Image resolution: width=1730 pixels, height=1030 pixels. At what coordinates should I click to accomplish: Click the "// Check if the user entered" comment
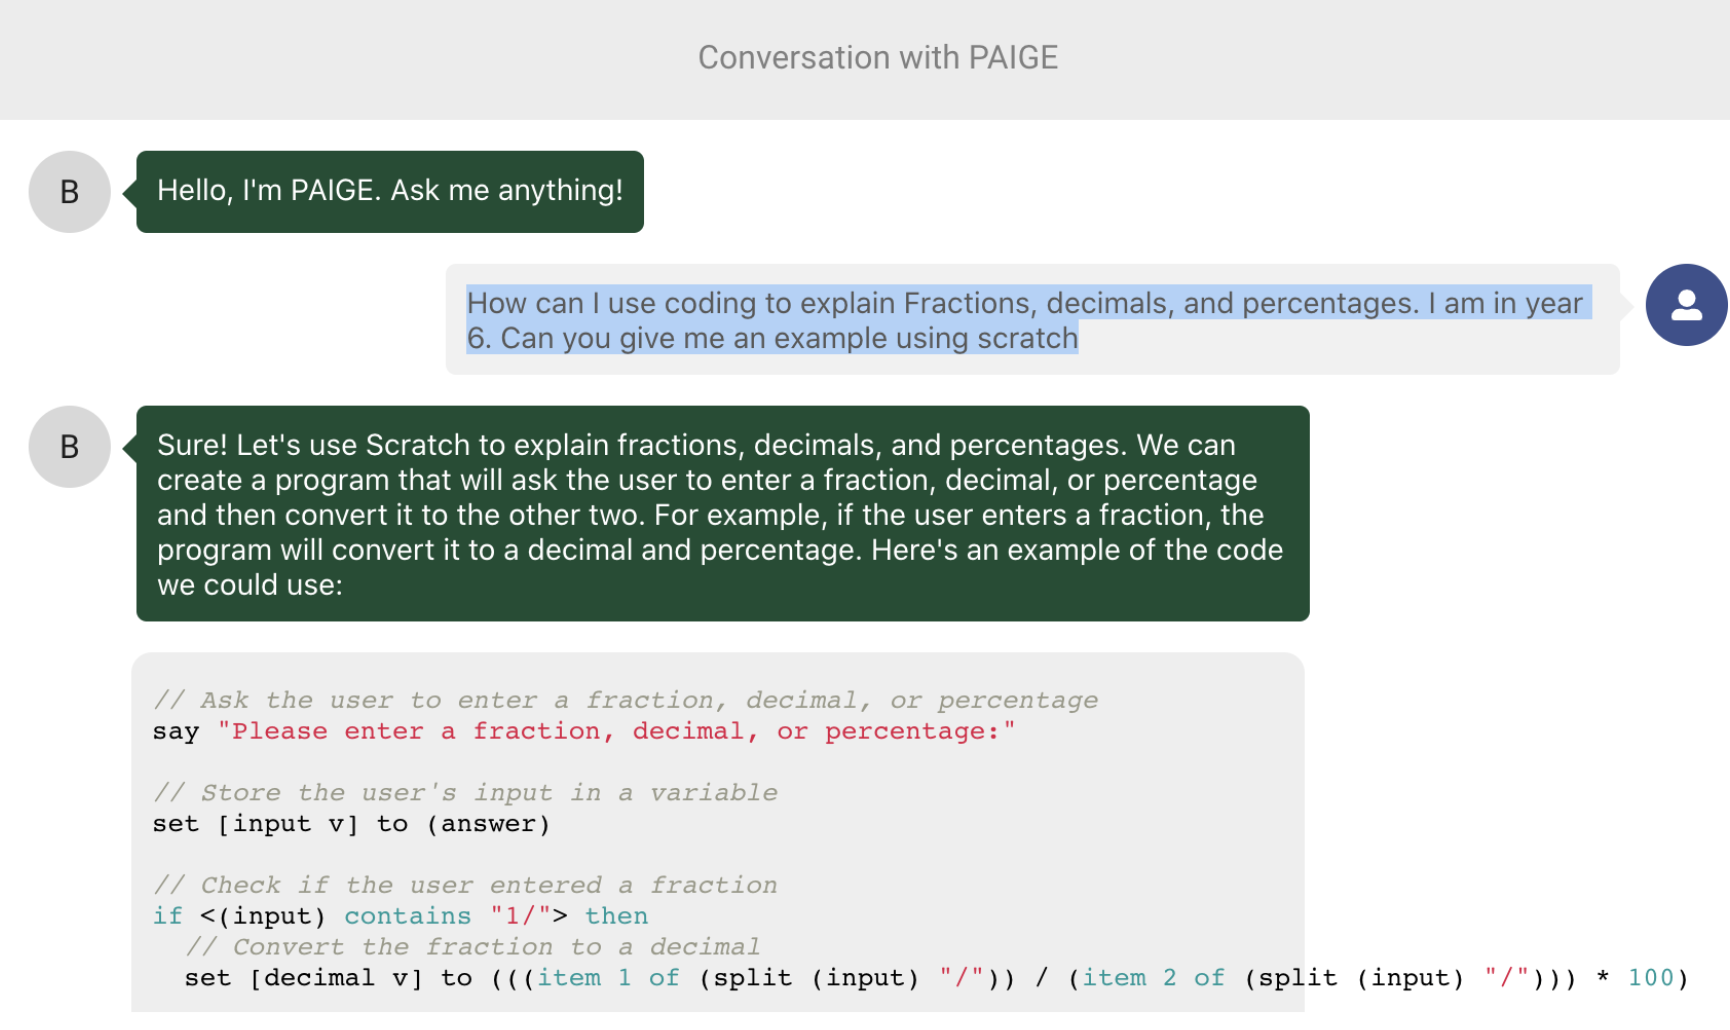465,885
